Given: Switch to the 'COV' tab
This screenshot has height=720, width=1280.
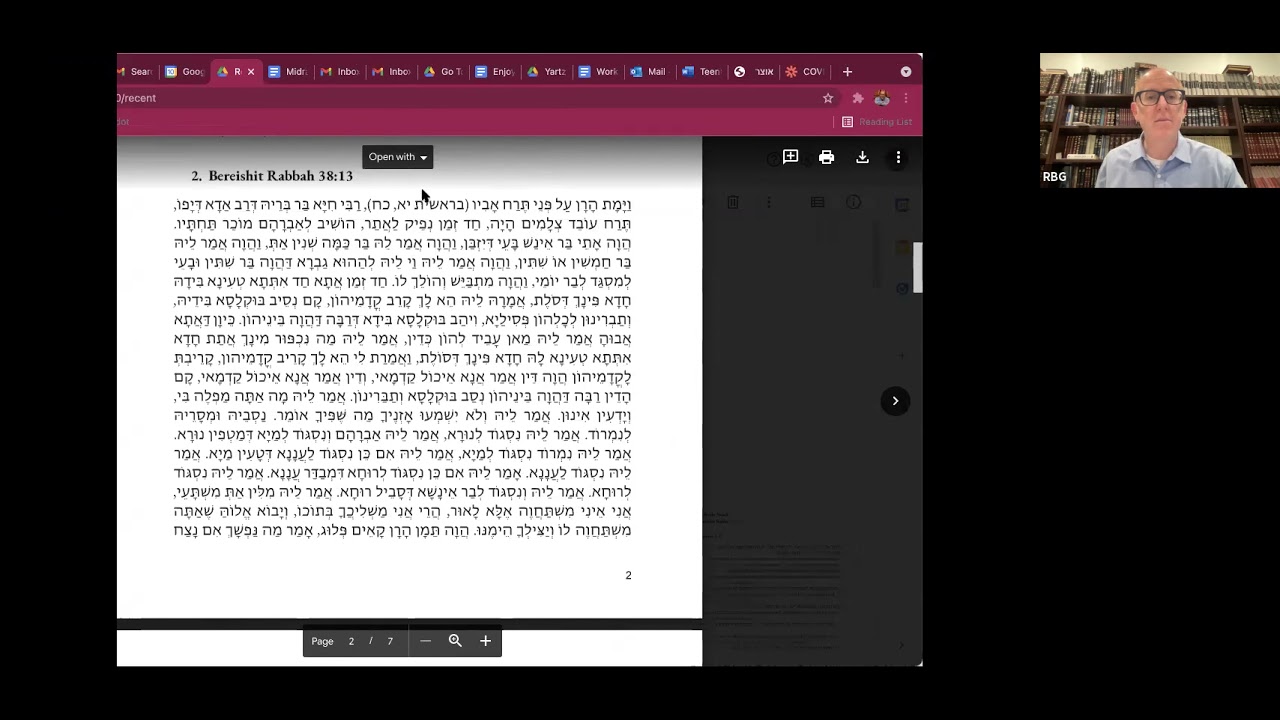Looking at the screenshot, I should (x=806, y=72).
